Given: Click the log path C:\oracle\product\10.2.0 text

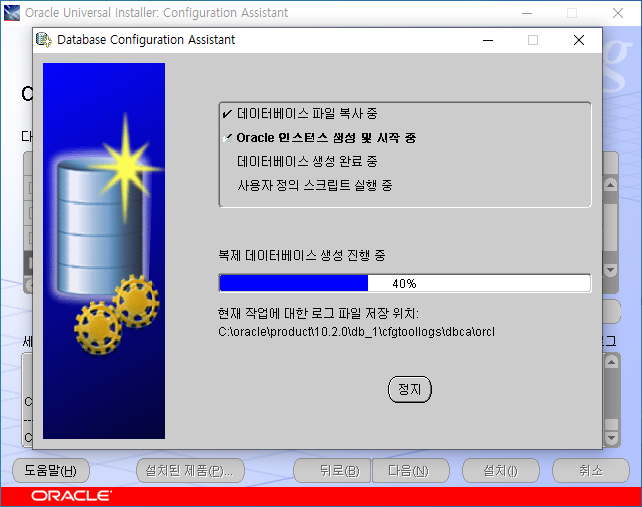Looking at the screenshot, I should 356,331.
